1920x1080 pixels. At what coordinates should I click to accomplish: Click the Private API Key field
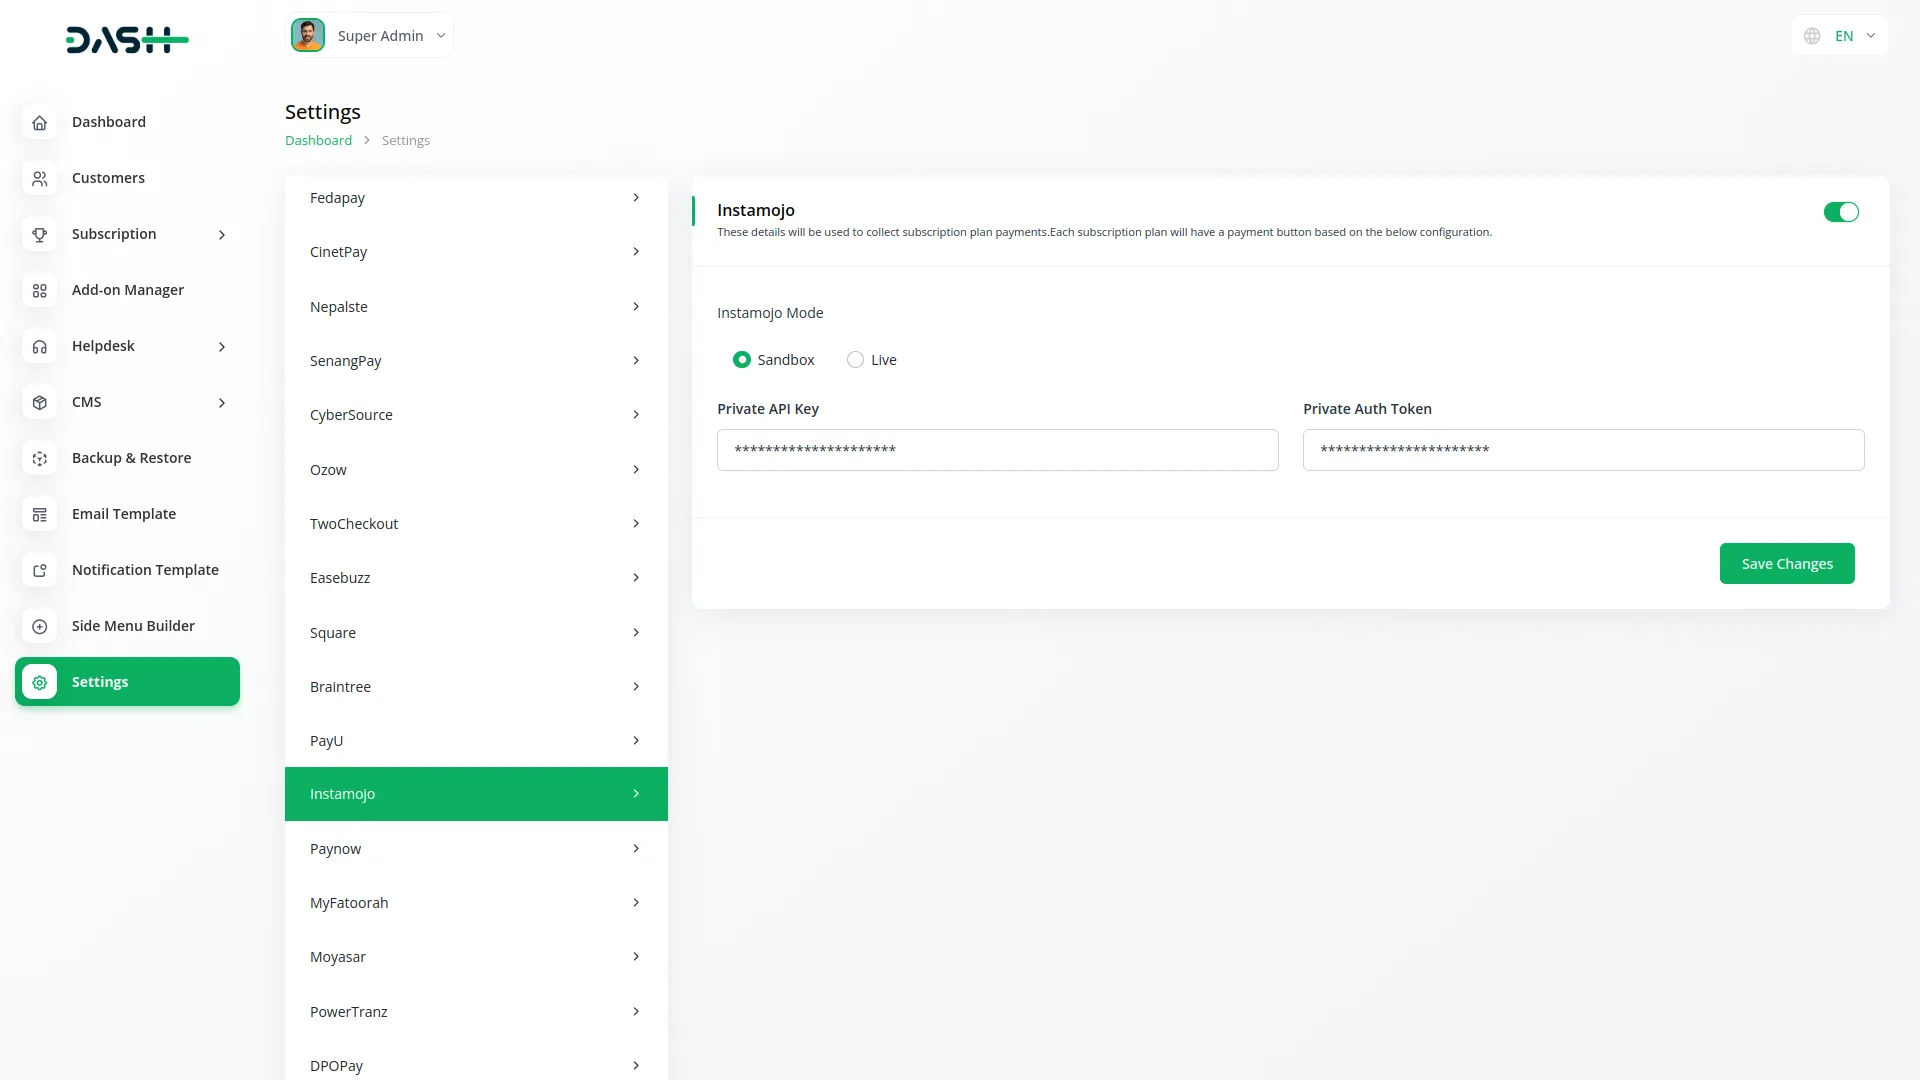[x=997, y=450]
